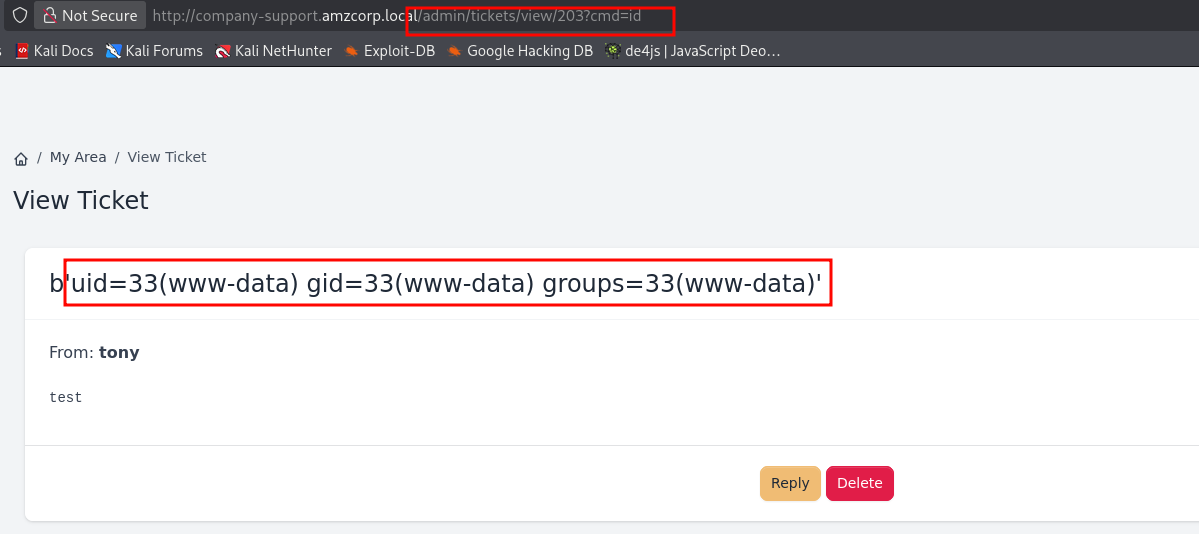Screen dimensions: 1199x534
Task: Click the sender name tony
Action: (x=119, y=353)
